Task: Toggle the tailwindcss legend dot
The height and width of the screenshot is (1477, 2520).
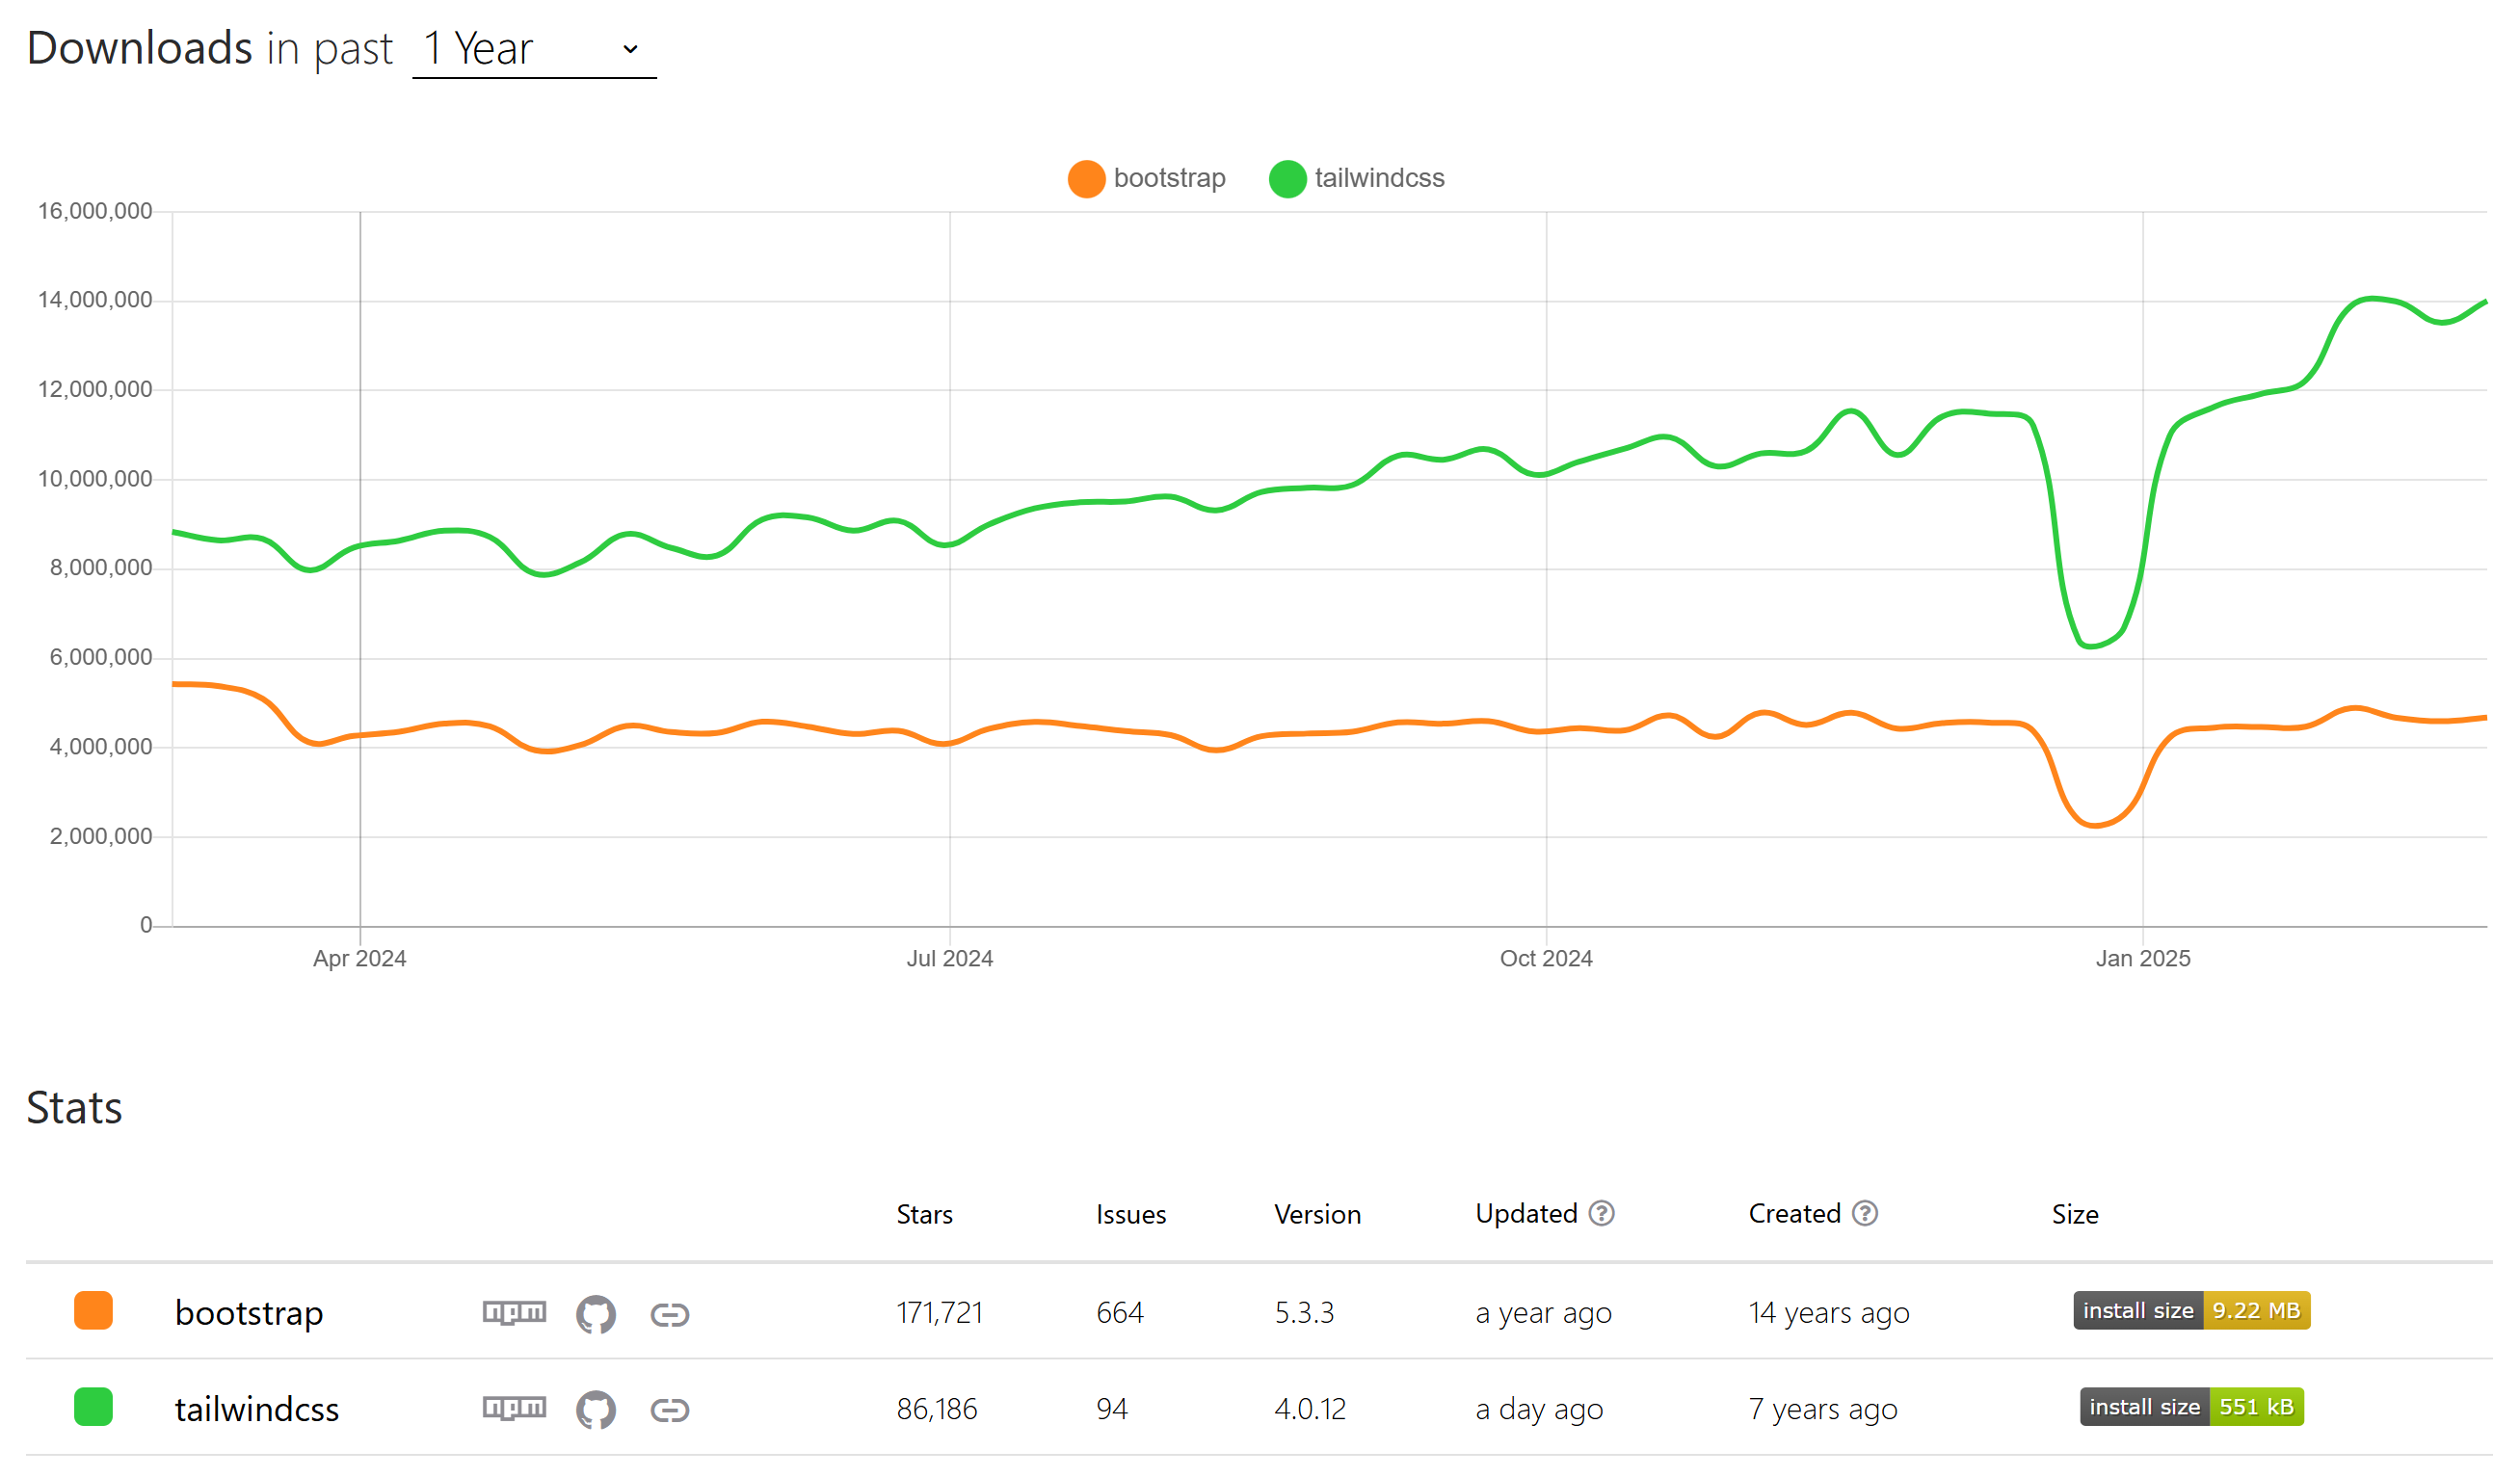Action: (1287, 179)
